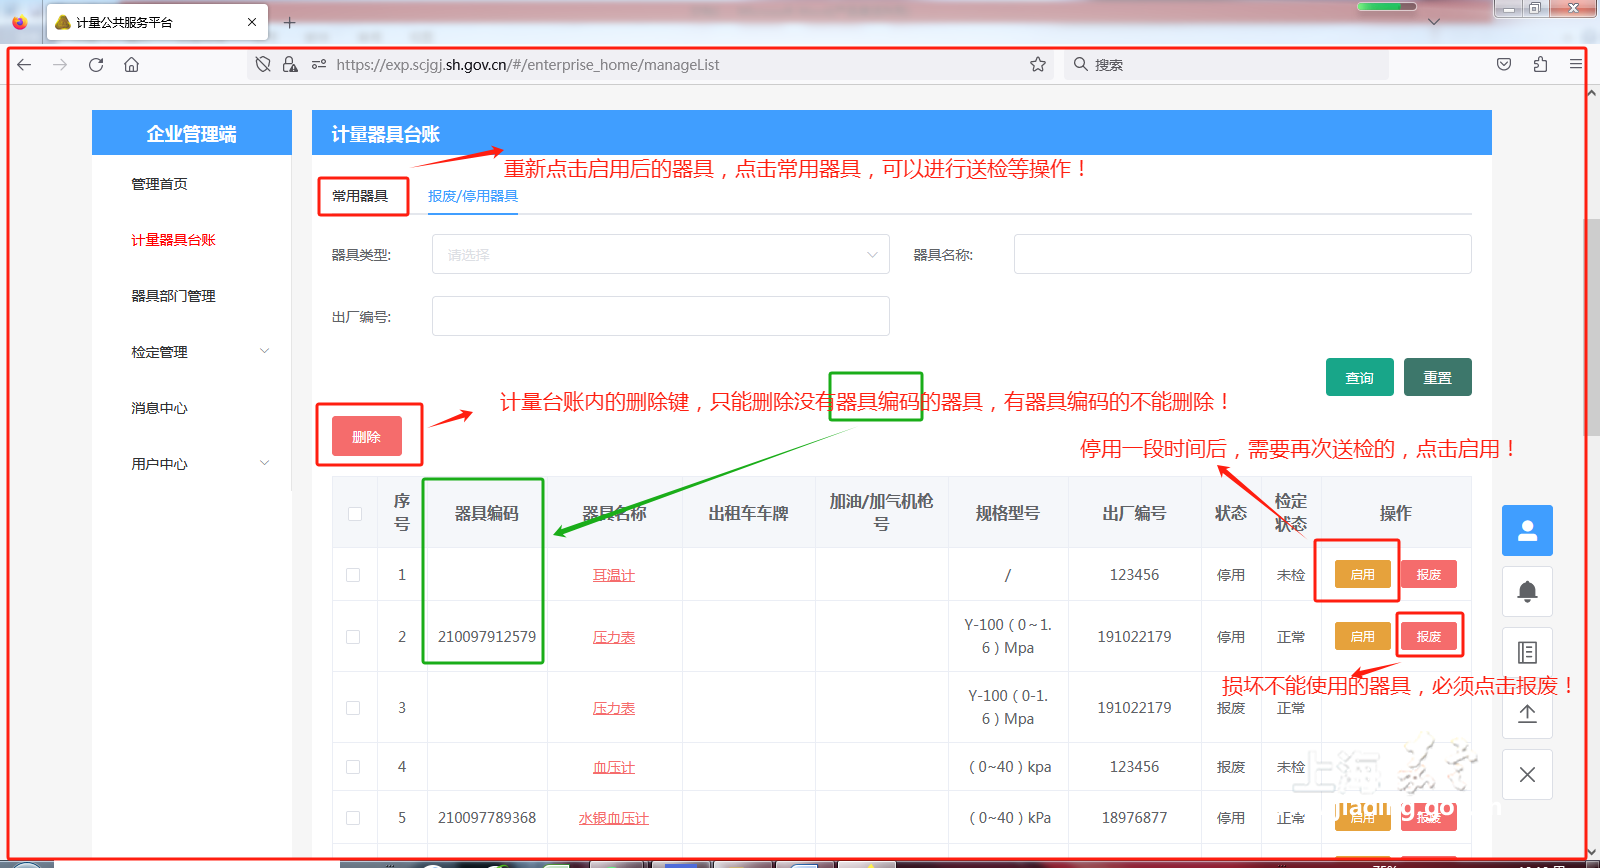The image size is (1600, 868).
Task: Open 管理首页 in sidebar
Action: (159, 184)
